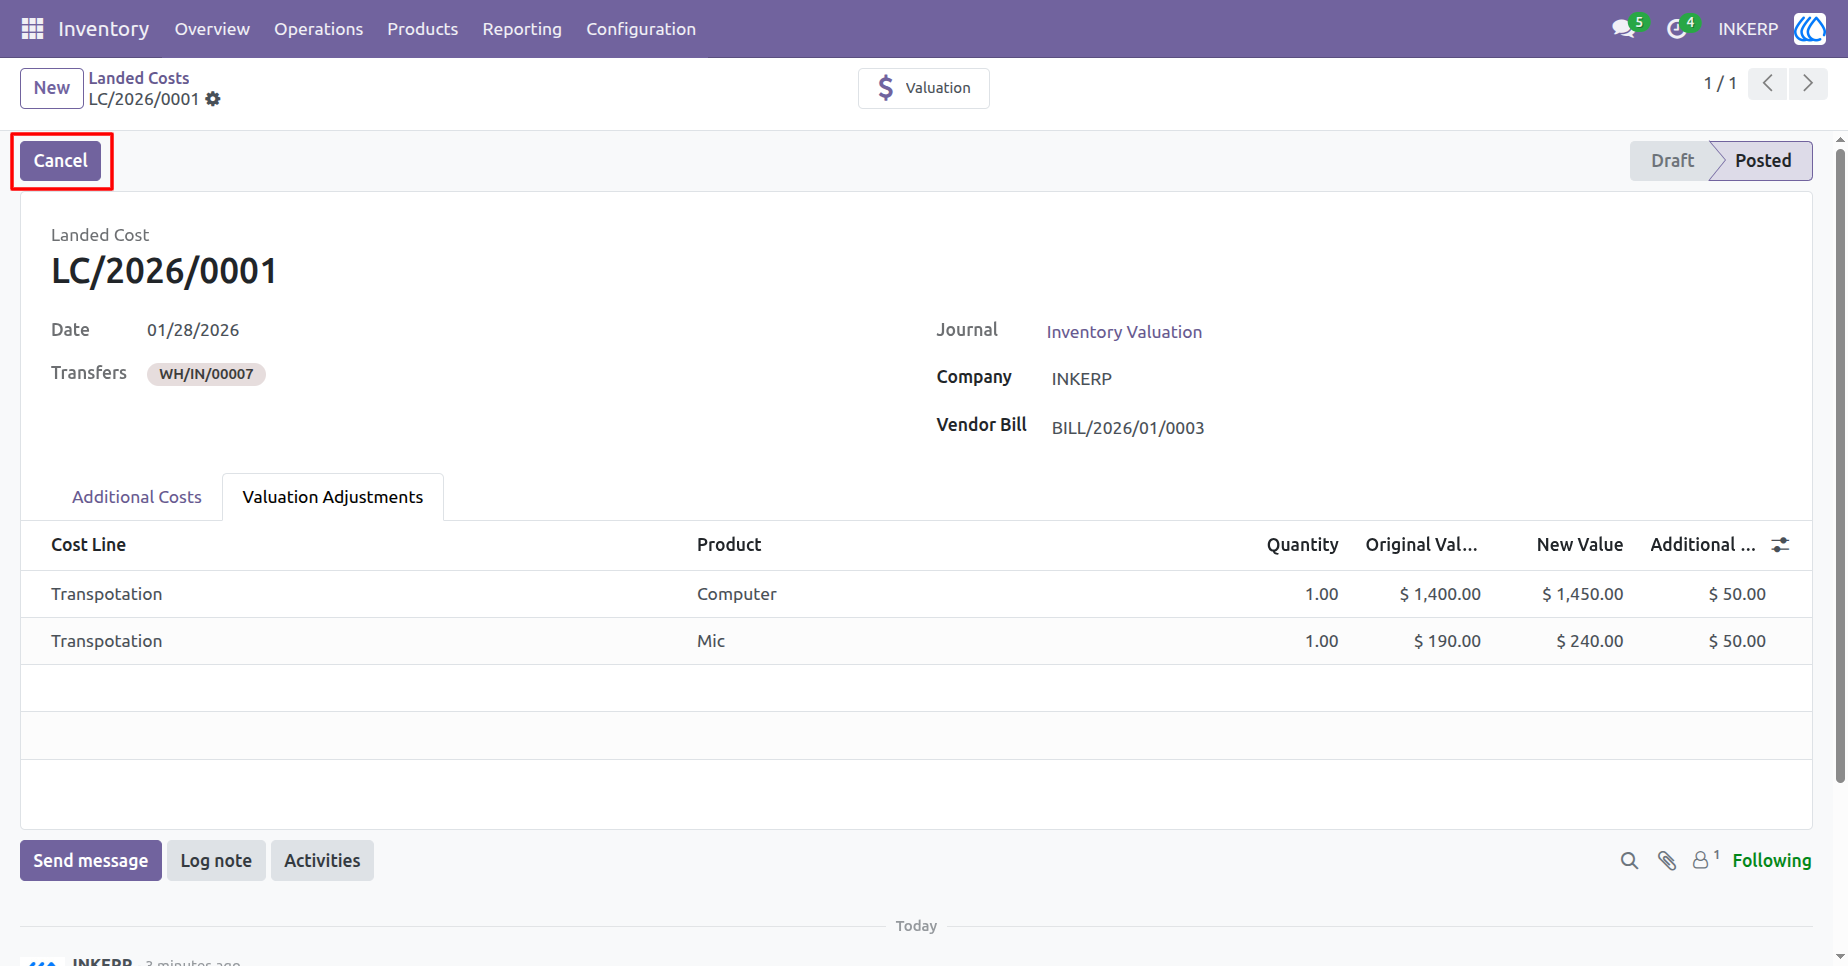Click the Cancel button
1848x966 pixels.
pos(61,161)
